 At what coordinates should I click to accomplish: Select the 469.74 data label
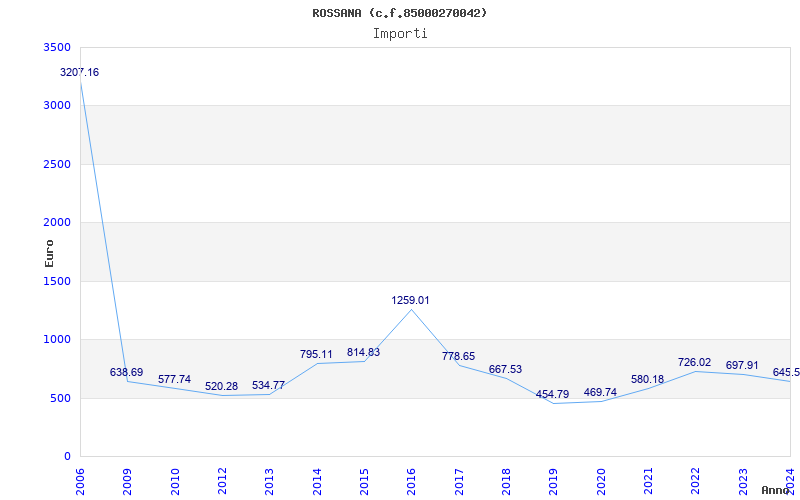tap(600, 392)
